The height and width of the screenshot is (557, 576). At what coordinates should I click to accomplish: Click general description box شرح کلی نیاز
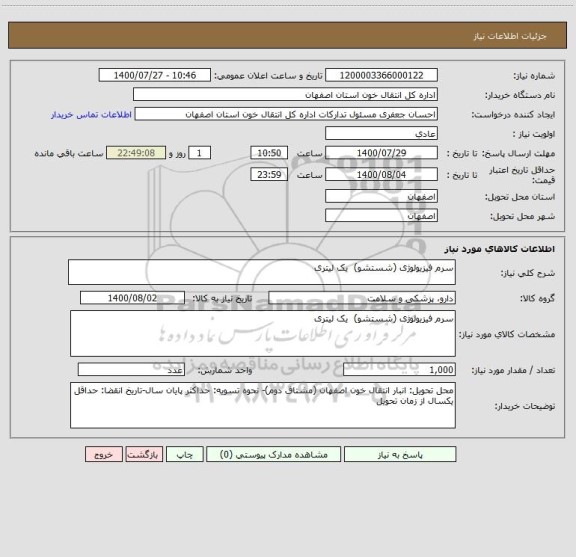(x=262, y=272)
